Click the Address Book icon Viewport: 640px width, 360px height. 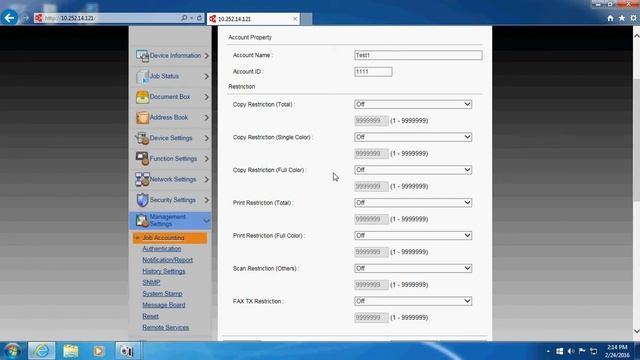pos(142,118)
